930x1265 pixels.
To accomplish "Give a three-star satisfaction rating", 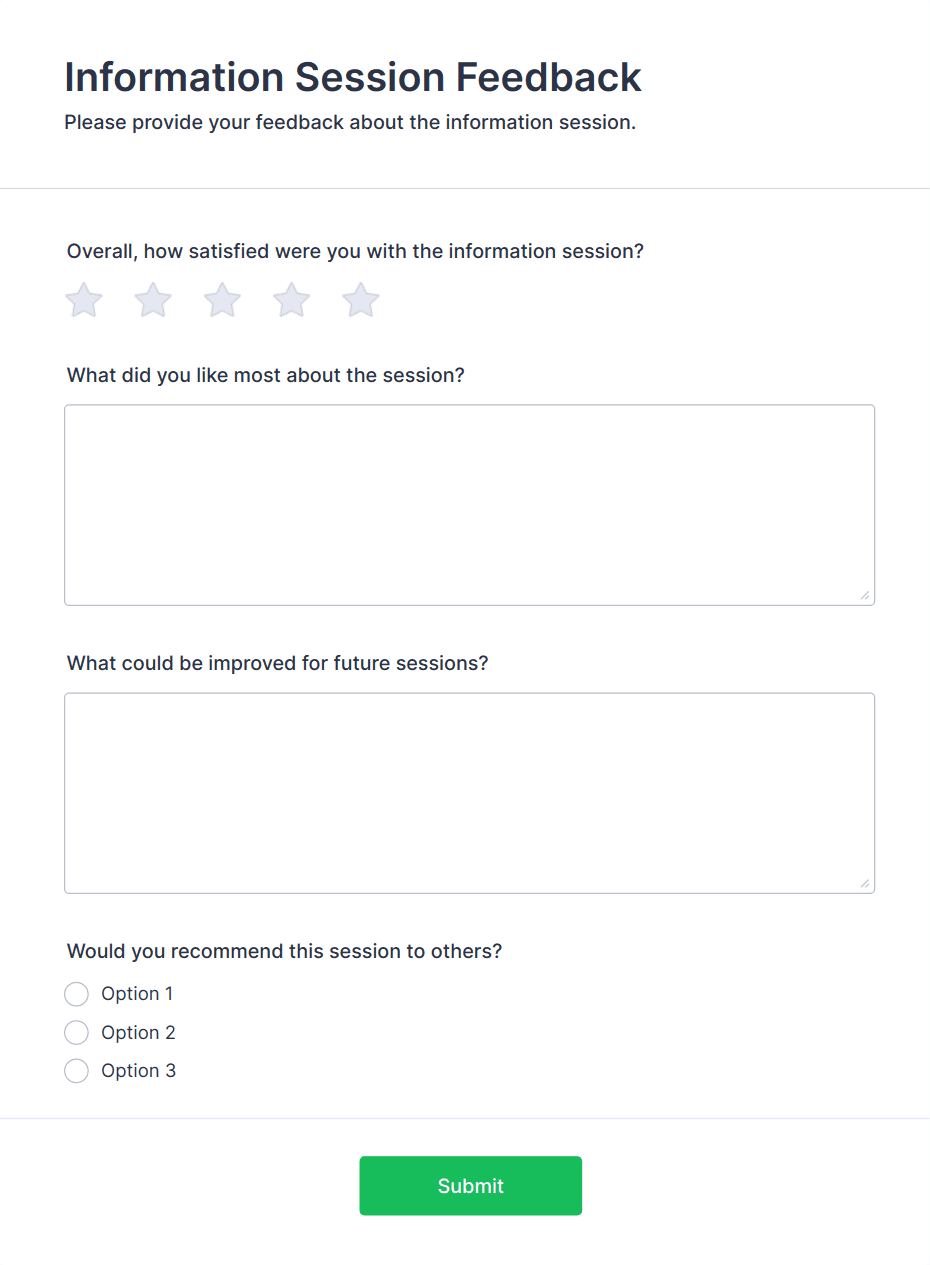I will coord(222,300).
